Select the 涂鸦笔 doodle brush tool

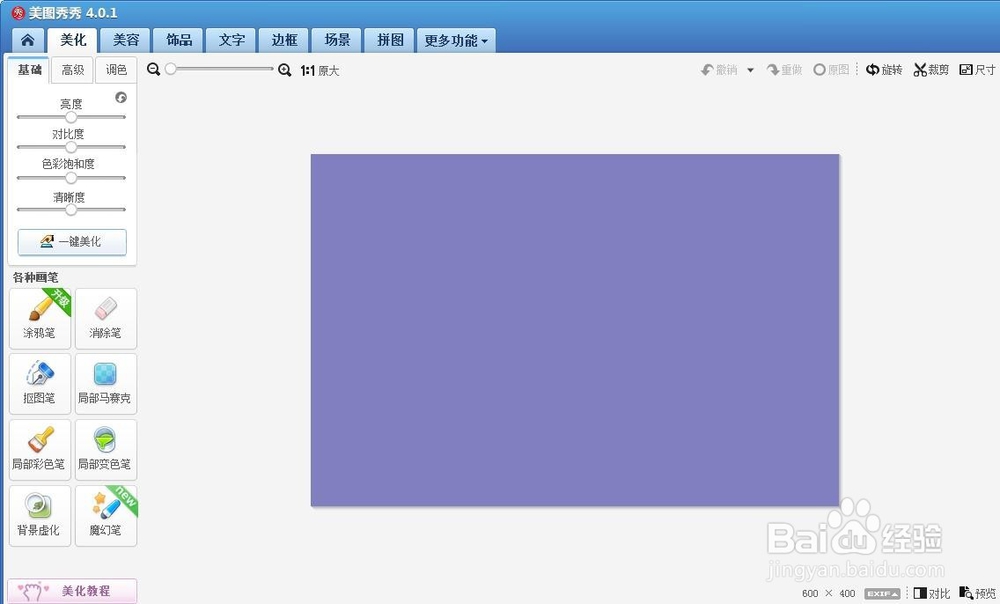(40, 318)
